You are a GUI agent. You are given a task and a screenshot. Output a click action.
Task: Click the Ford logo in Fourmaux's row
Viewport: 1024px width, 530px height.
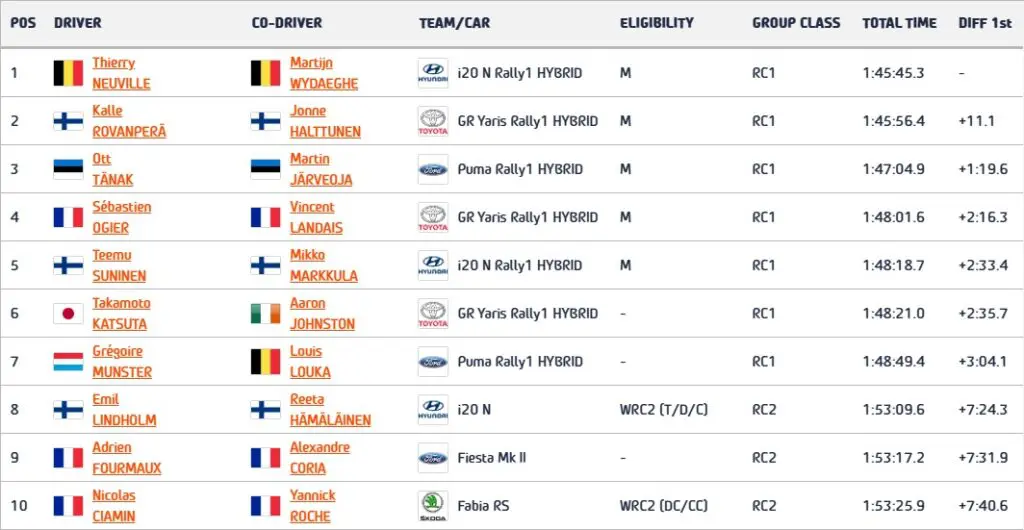pos(433,458)
